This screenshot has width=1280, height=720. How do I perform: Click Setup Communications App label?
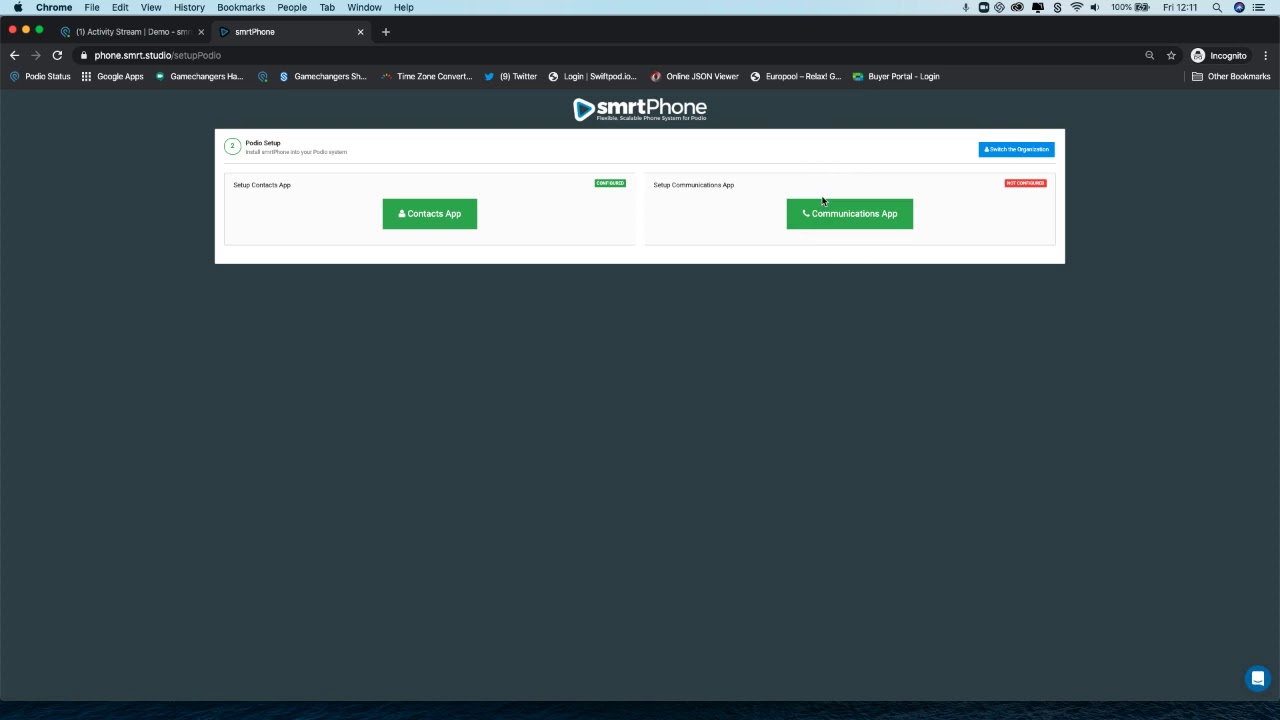(693, 185)
